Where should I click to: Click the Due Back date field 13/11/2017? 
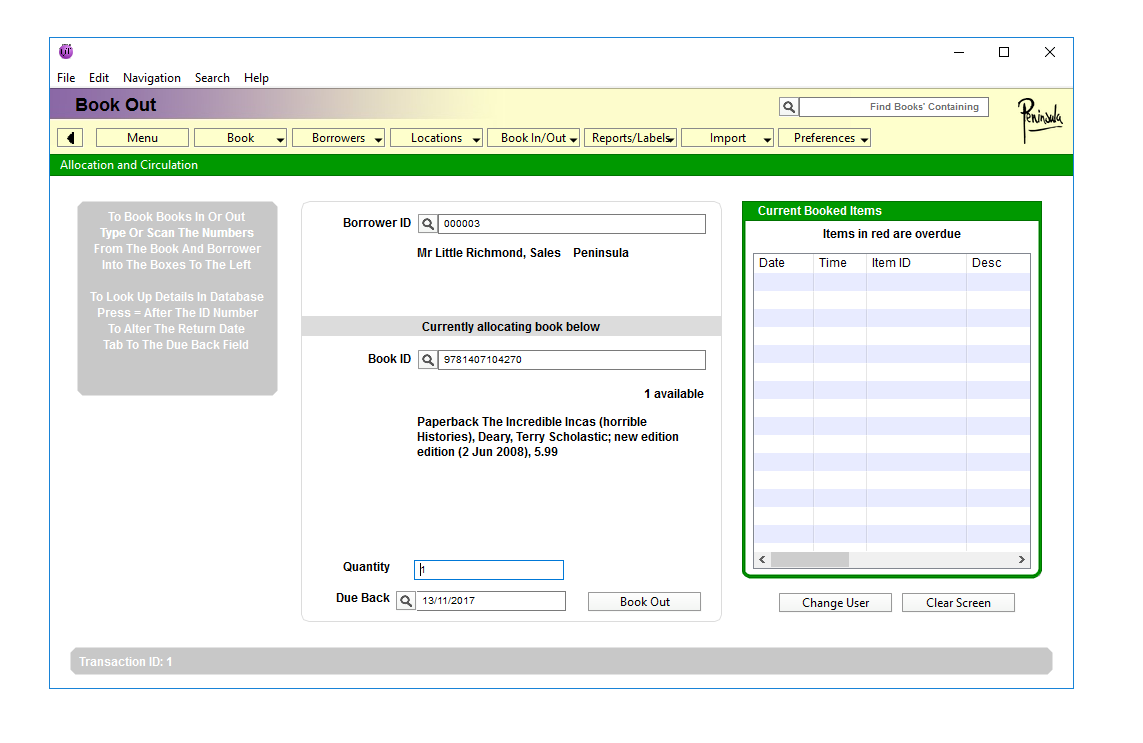pos(491,601)
